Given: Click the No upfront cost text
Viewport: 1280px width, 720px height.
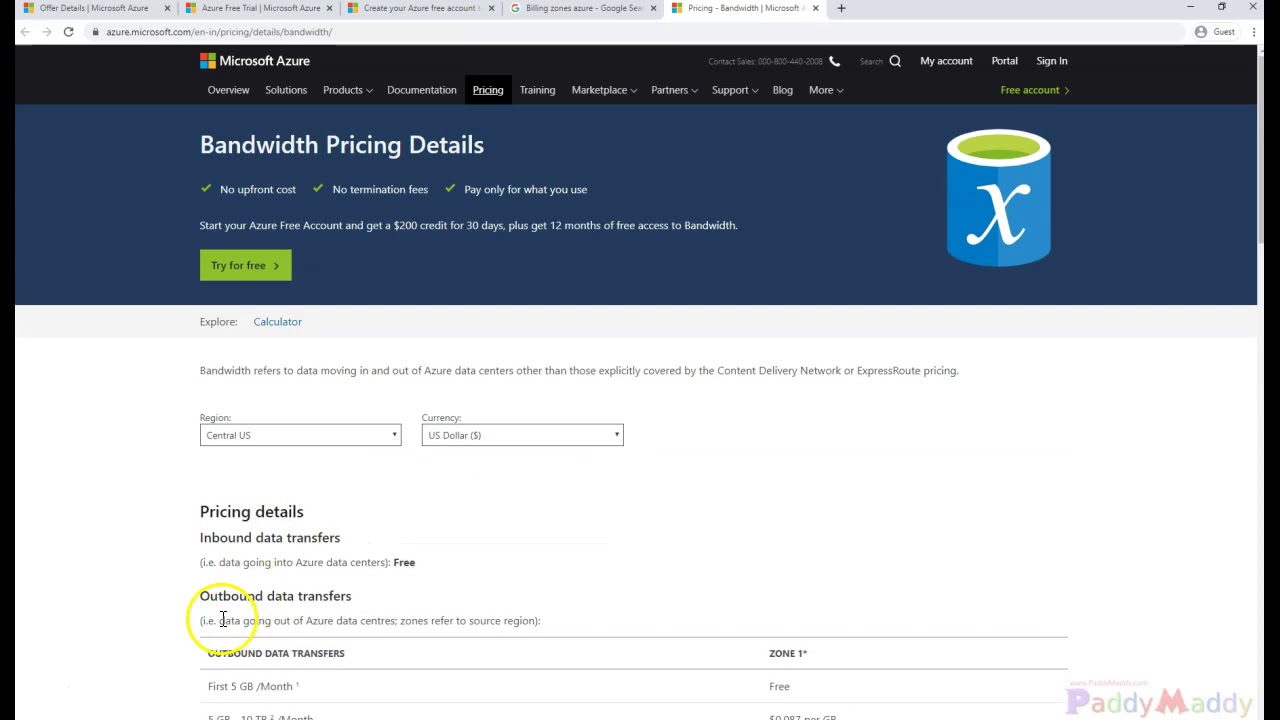Looking at the screenshot, I should [x=258, y=190].
